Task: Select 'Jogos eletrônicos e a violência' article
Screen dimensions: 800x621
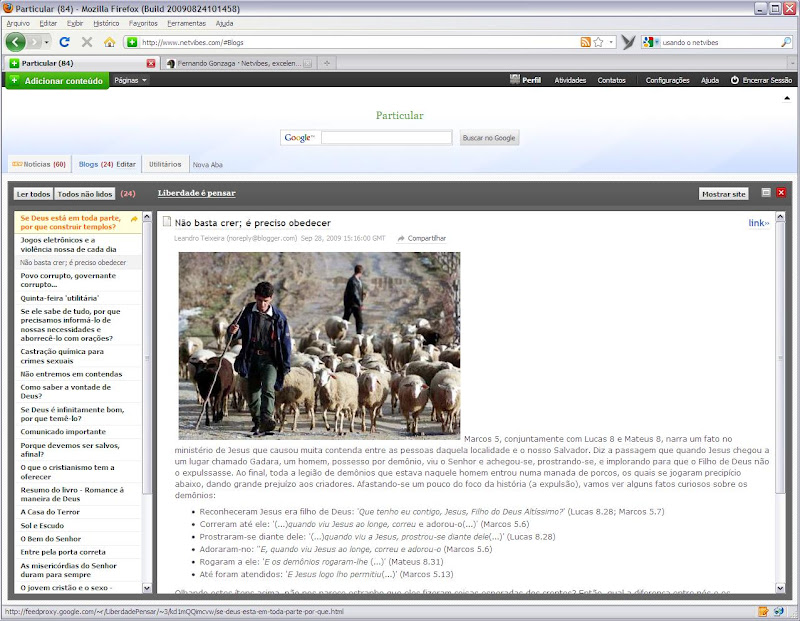Action: click(x=78, y=244)
